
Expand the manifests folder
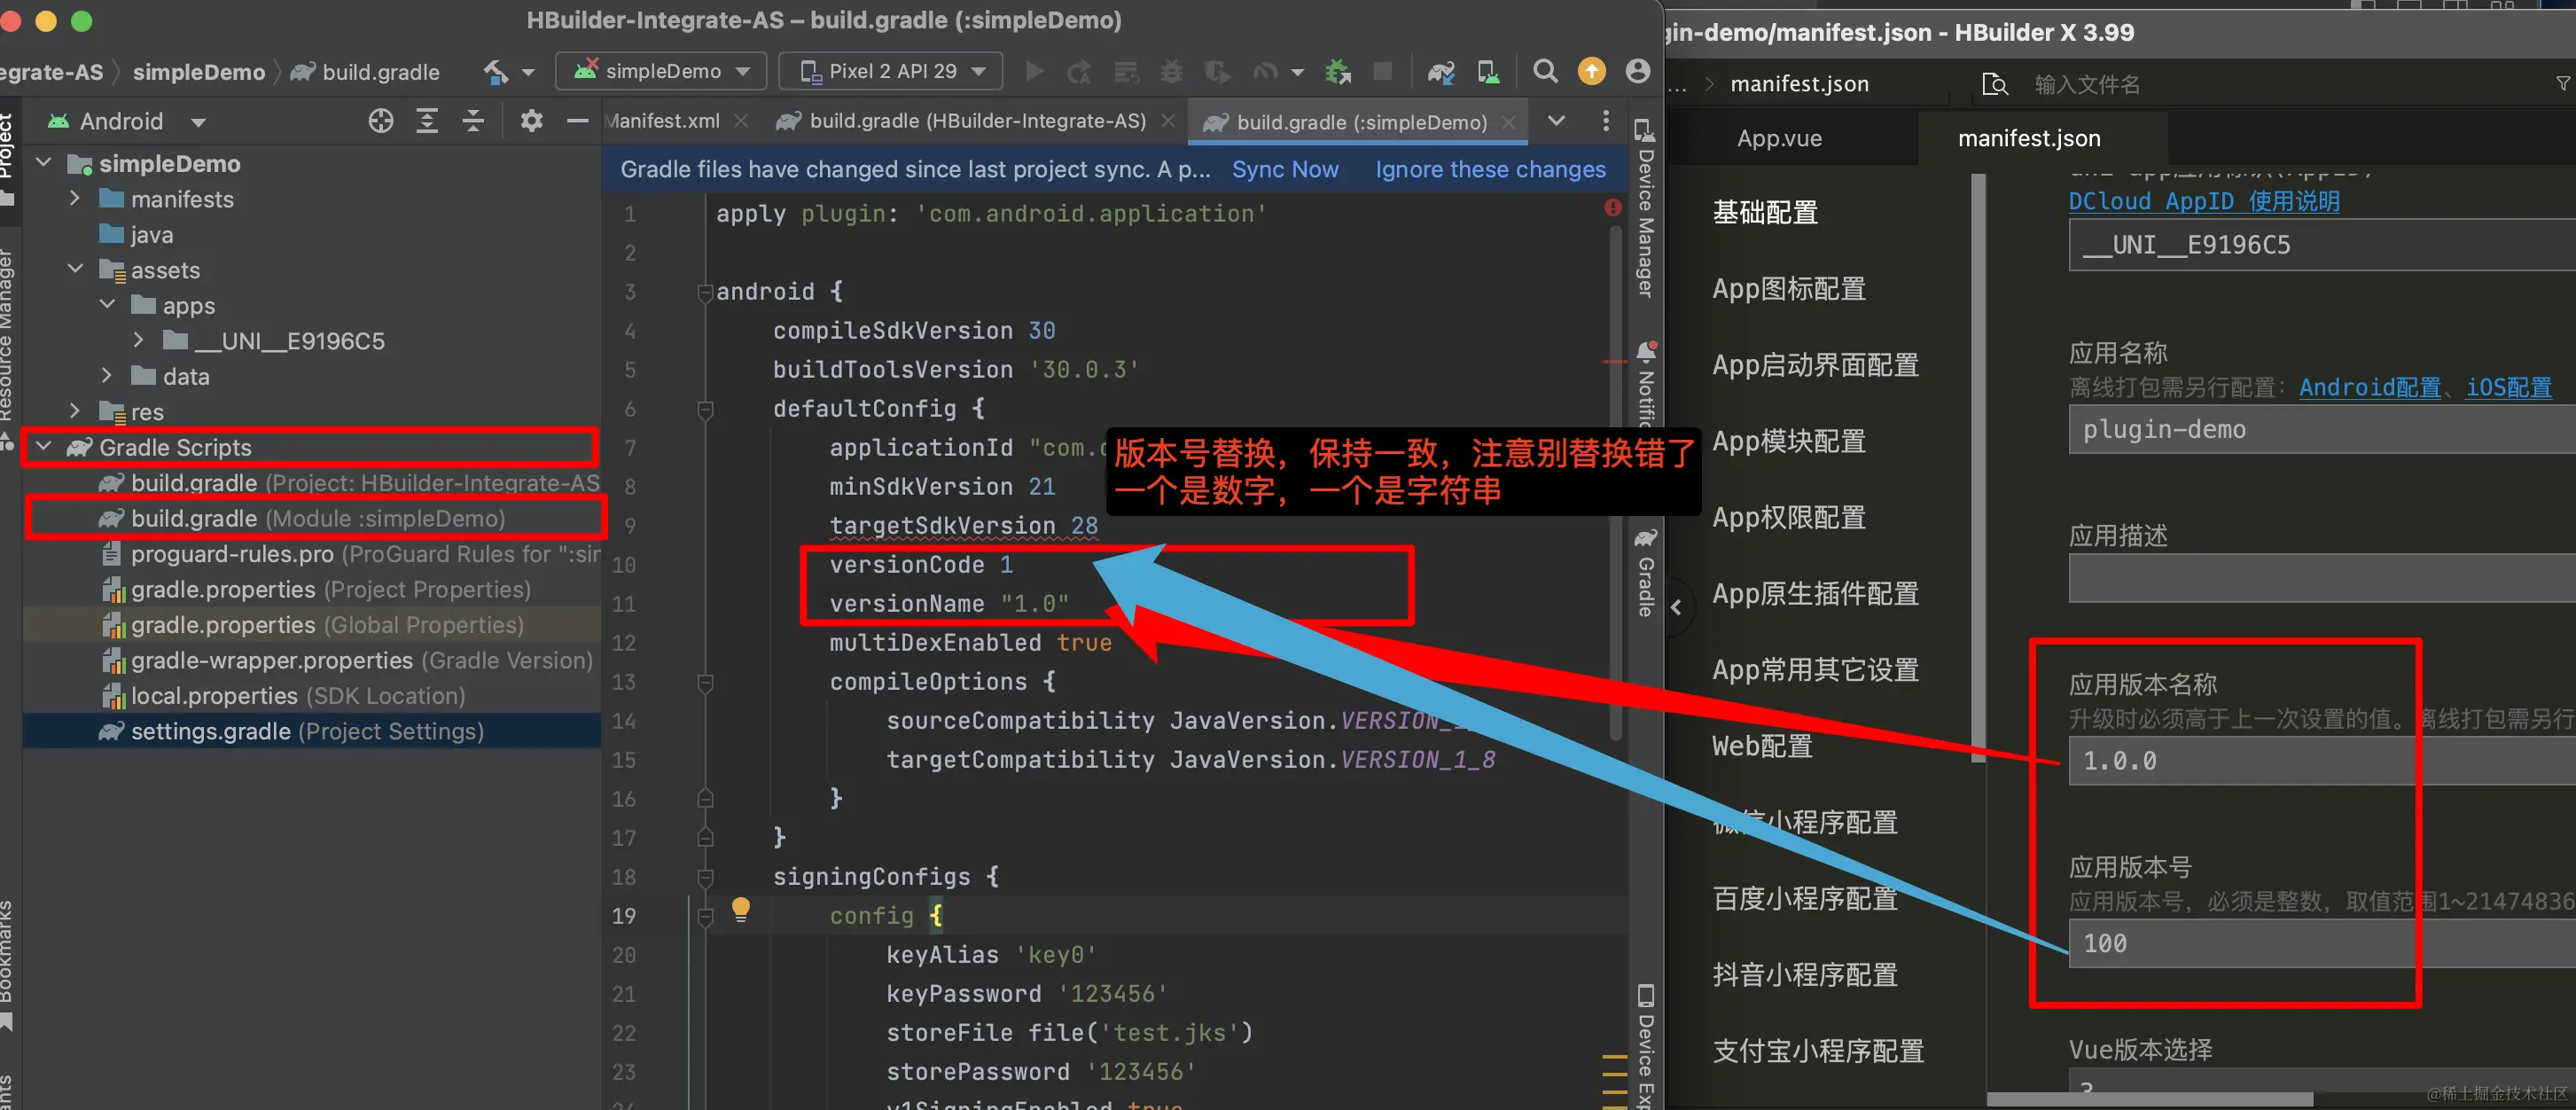click(x=75, y=198)
